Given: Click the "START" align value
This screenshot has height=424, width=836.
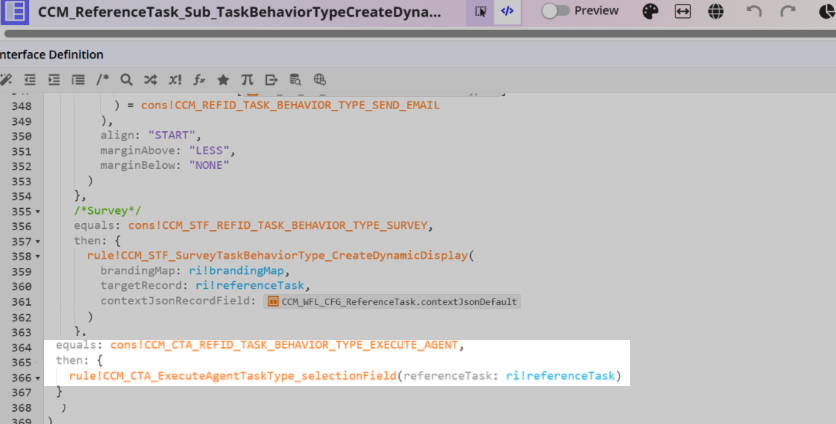Looking at the screenshot, I should pyautogui.click(x=172, y=135).
